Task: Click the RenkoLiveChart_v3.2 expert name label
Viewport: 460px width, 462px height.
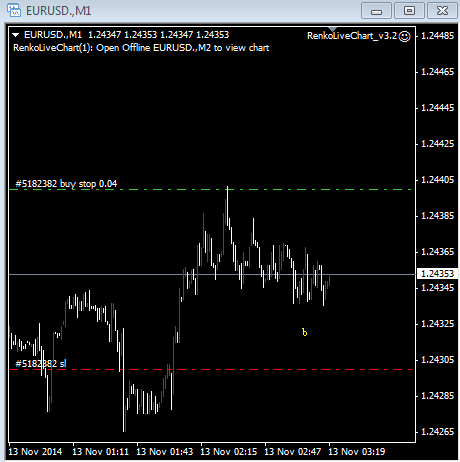Action: point(352,36)
